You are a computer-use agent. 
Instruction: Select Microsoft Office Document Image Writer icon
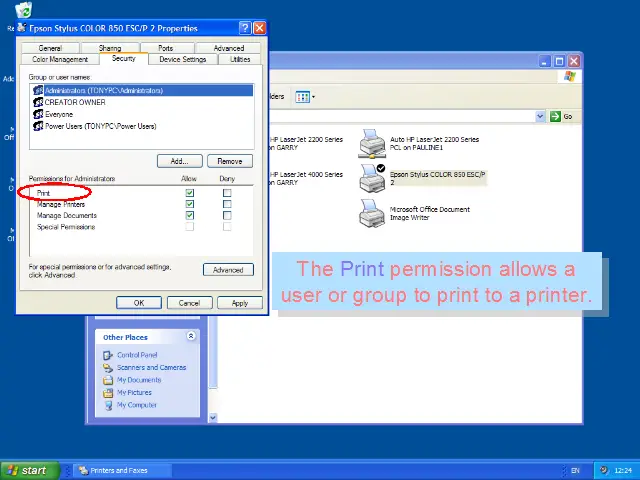(372, 213)
